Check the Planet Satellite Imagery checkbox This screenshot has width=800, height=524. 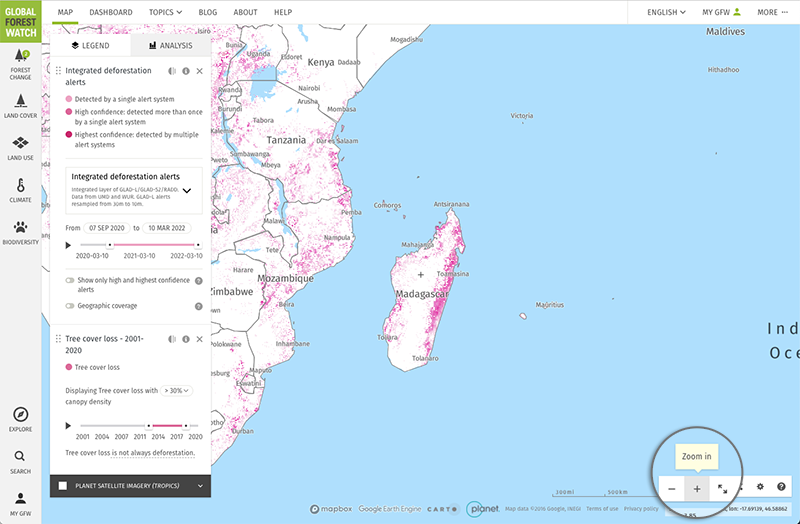pyautogui.click(x=63, y=486)
